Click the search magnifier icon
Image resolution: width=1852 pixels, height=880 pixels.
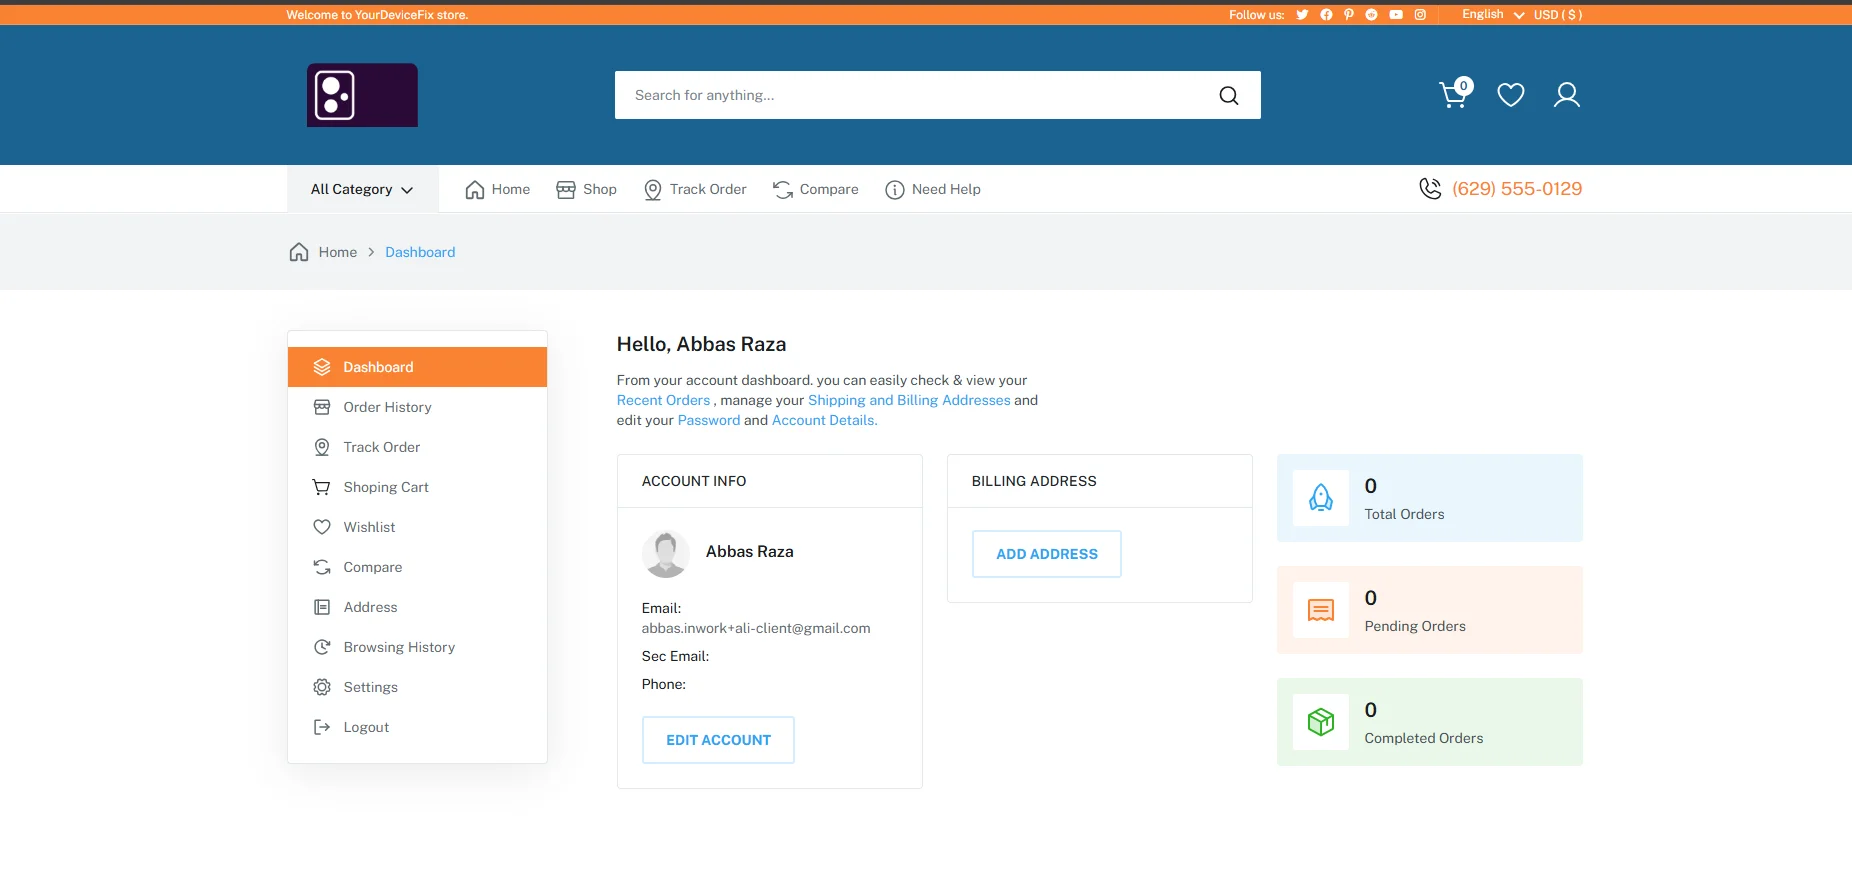pos(1228,95)
